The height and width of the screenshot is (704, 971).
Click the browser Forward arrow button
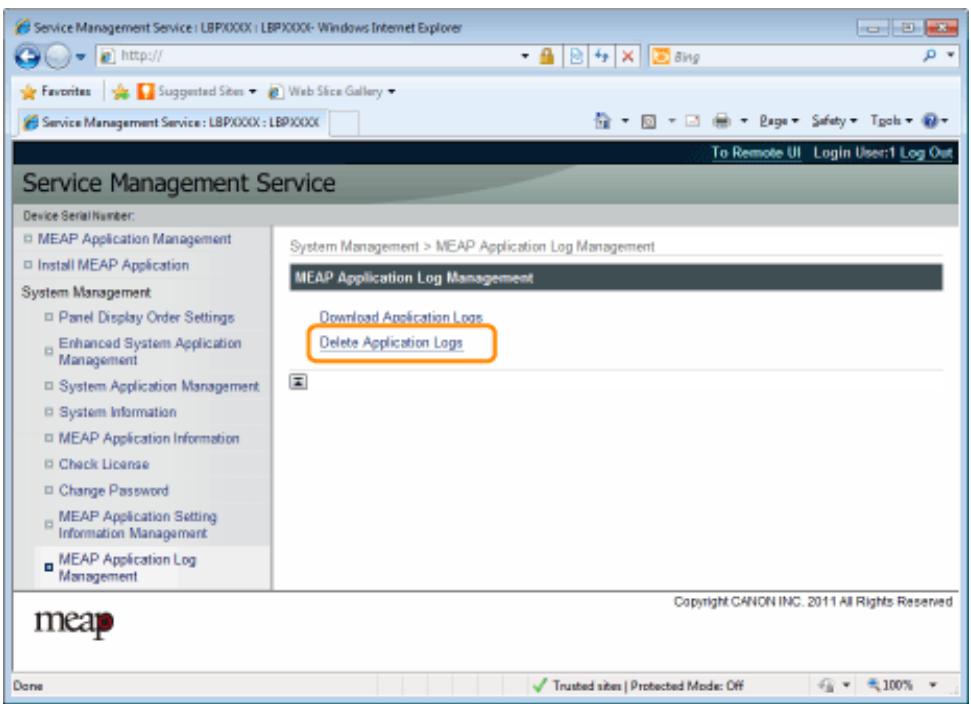tap(58, 57)
